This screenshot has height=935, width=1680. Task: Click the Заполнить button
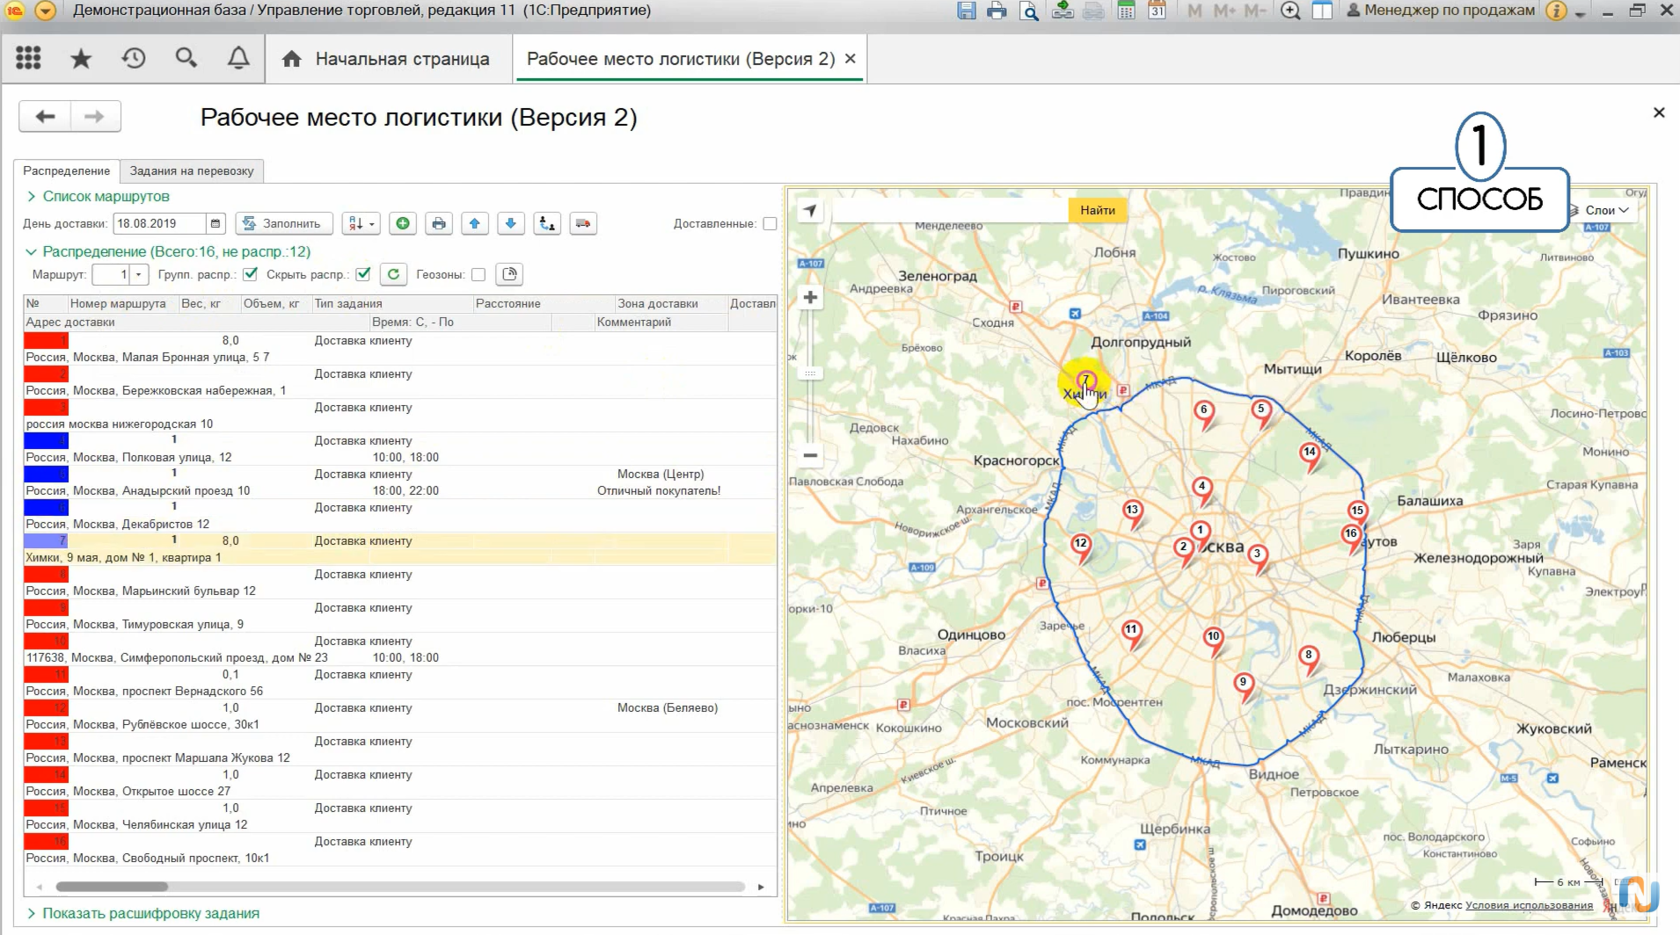pyautogui.click(x=283, y=224)
